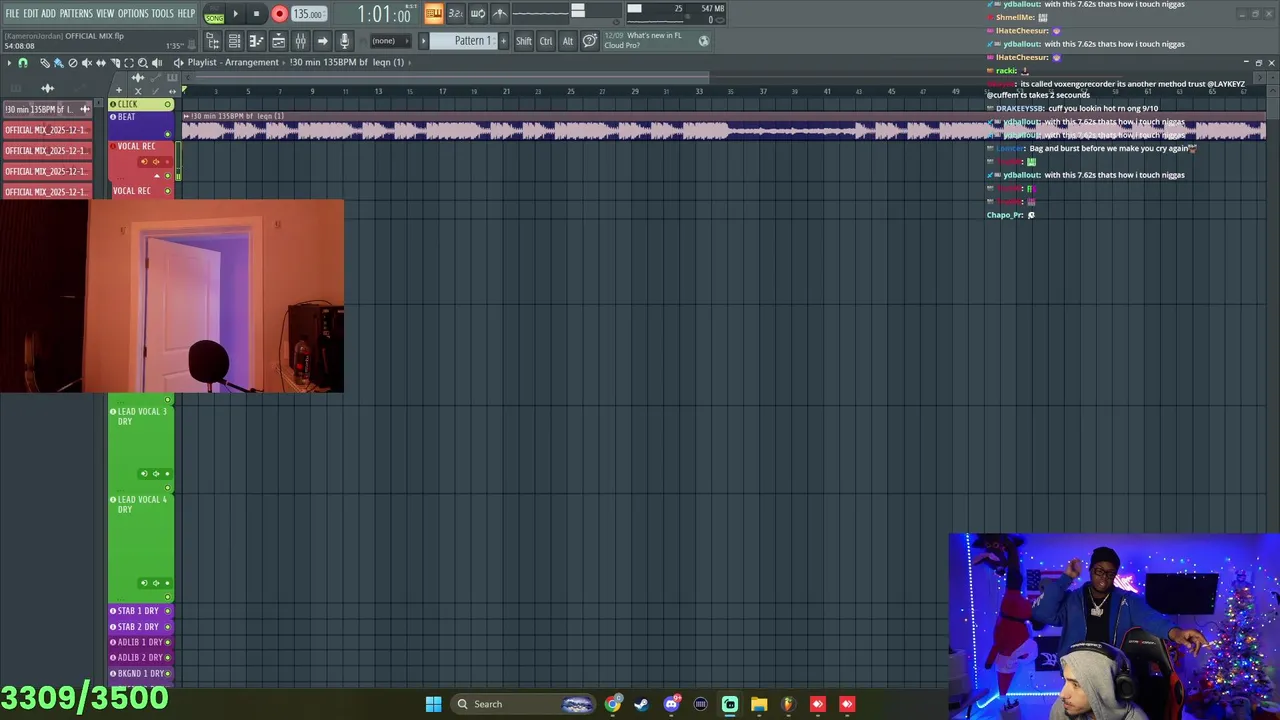Open the Windows Start menu

click(x=433, y=704)
